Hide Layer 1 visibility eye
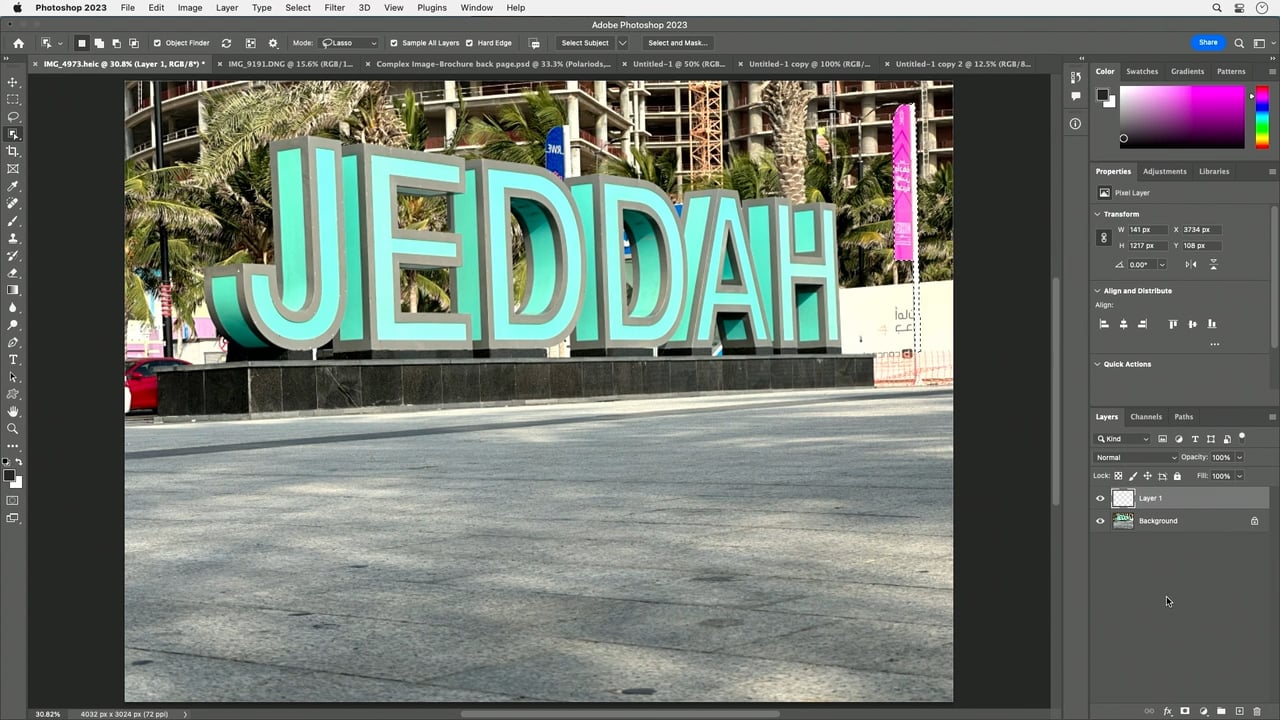The image size is (1280, 720). (1101, 498)
